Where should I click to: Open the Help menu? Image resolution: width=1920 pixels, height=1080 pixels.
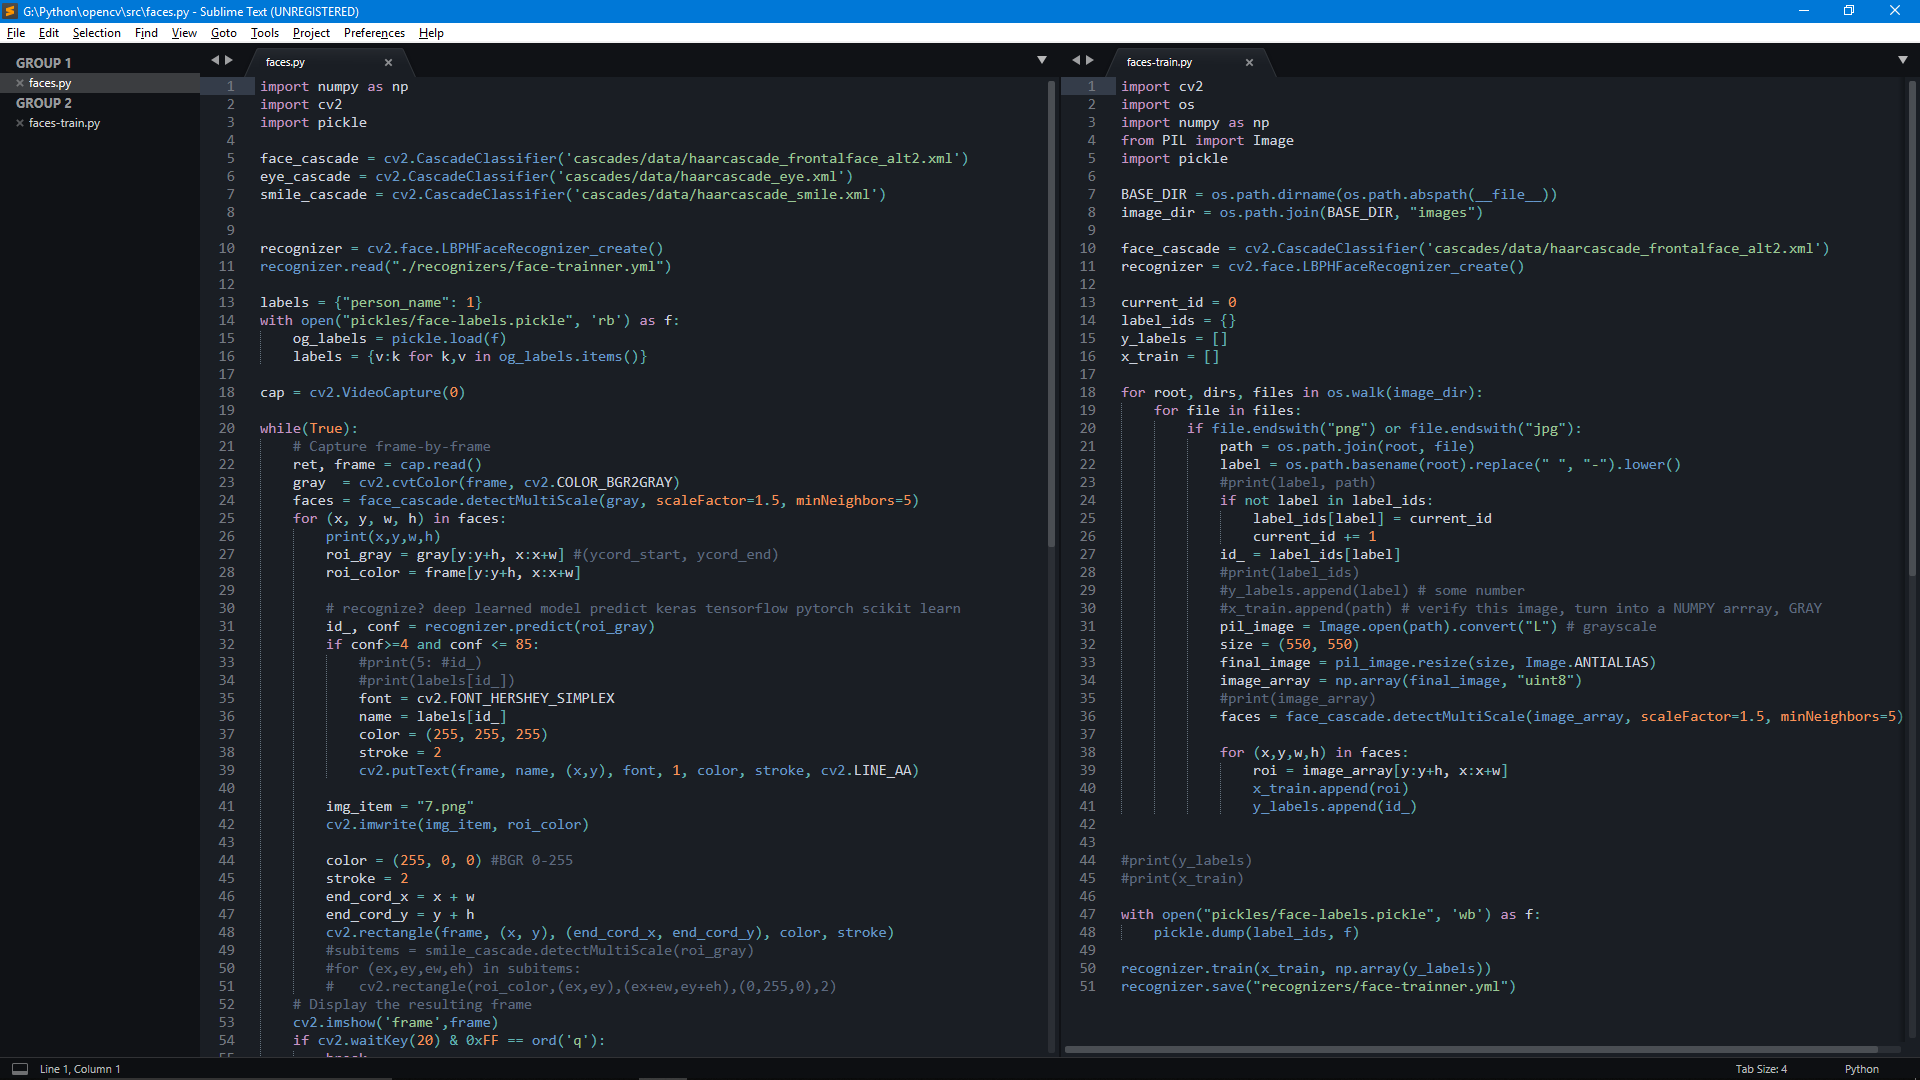coord(431,33)
